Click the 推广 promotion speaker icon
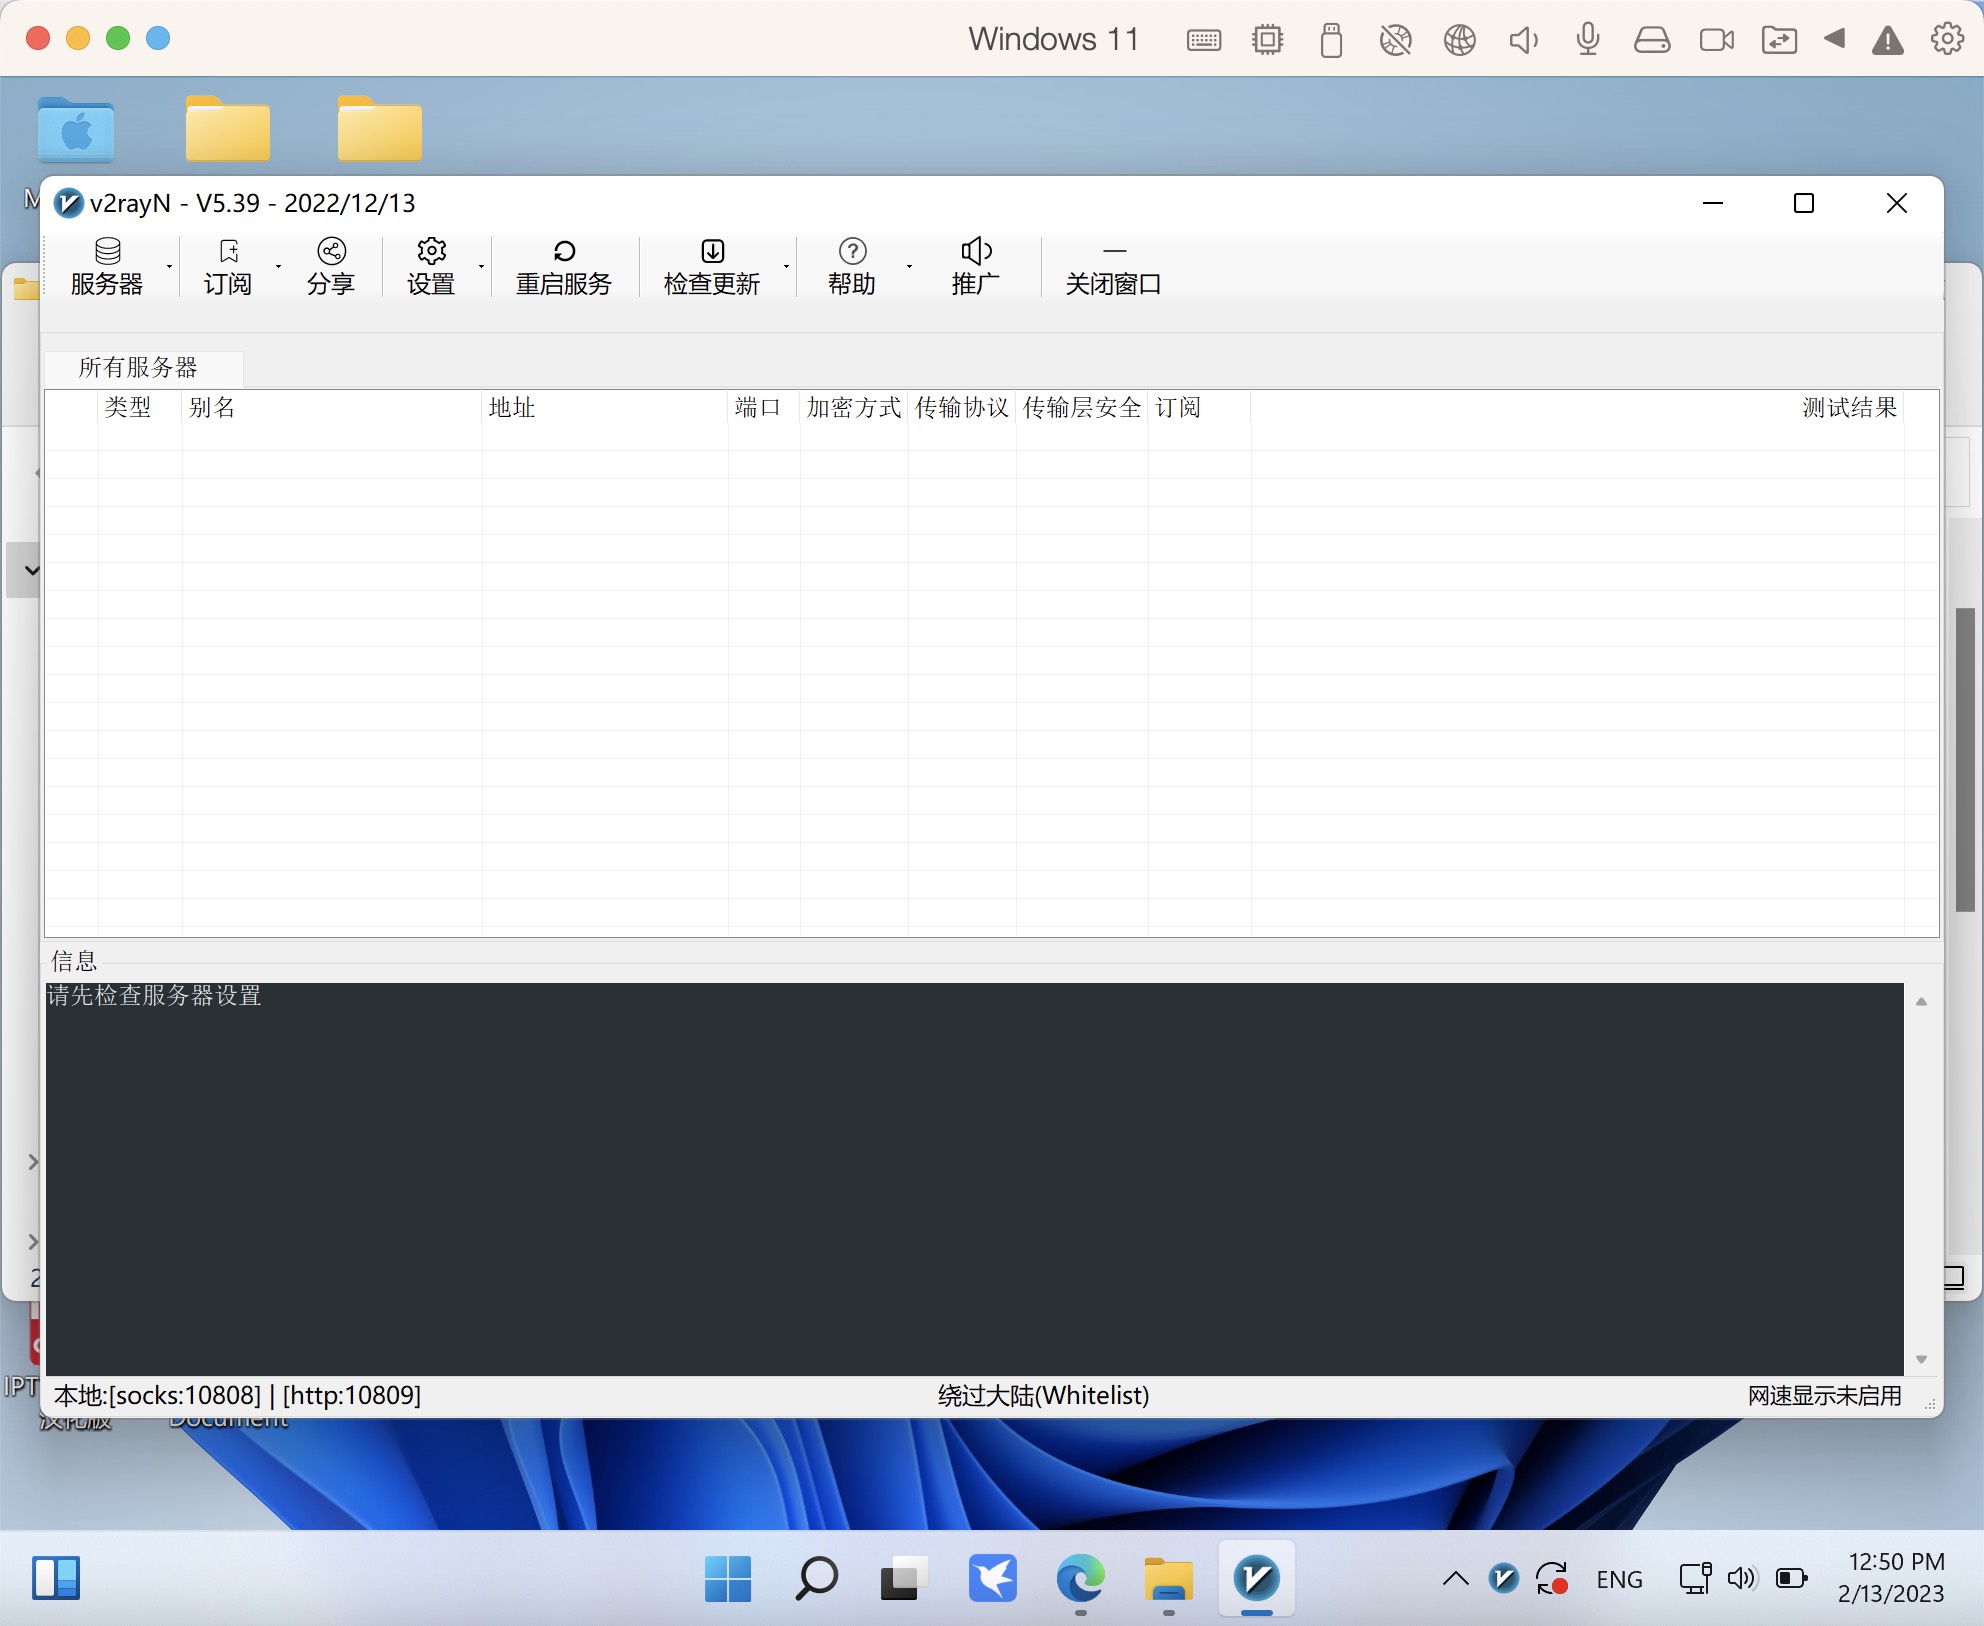Image resolution: width=1984 pixels, height=1626 pixels. point(976,251)
